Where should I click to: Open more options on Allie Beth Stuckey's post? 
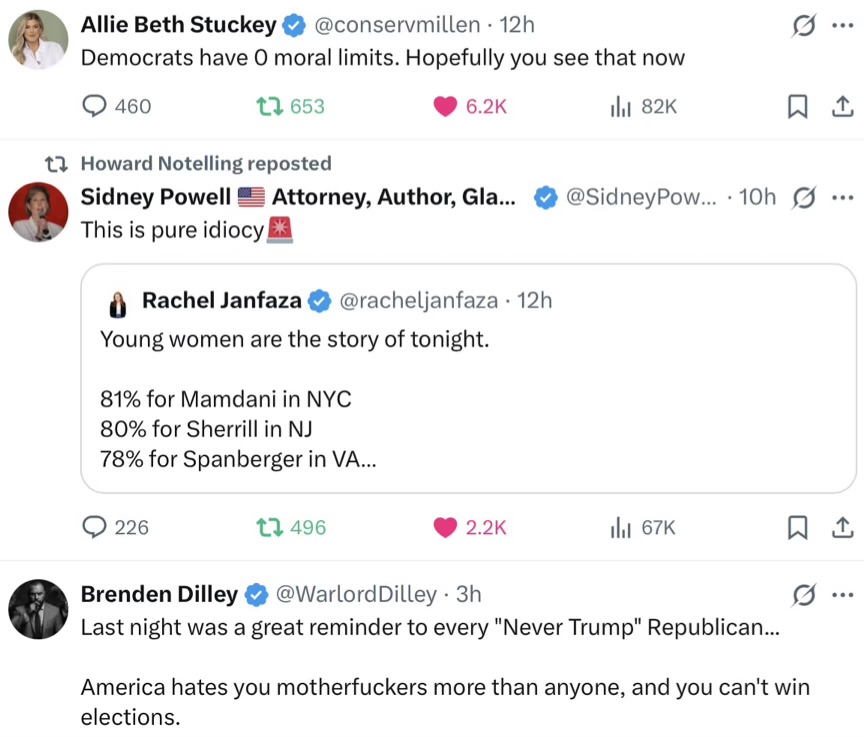pos(842,25)
